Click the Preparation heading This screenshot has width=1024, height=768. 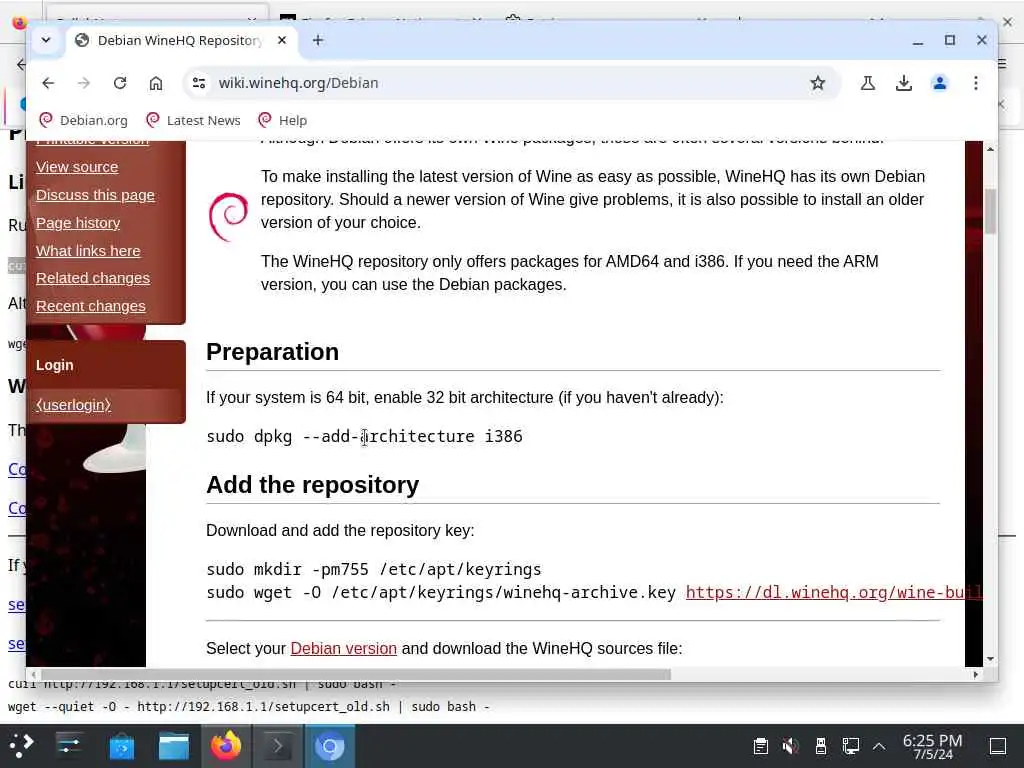[272, 352]
